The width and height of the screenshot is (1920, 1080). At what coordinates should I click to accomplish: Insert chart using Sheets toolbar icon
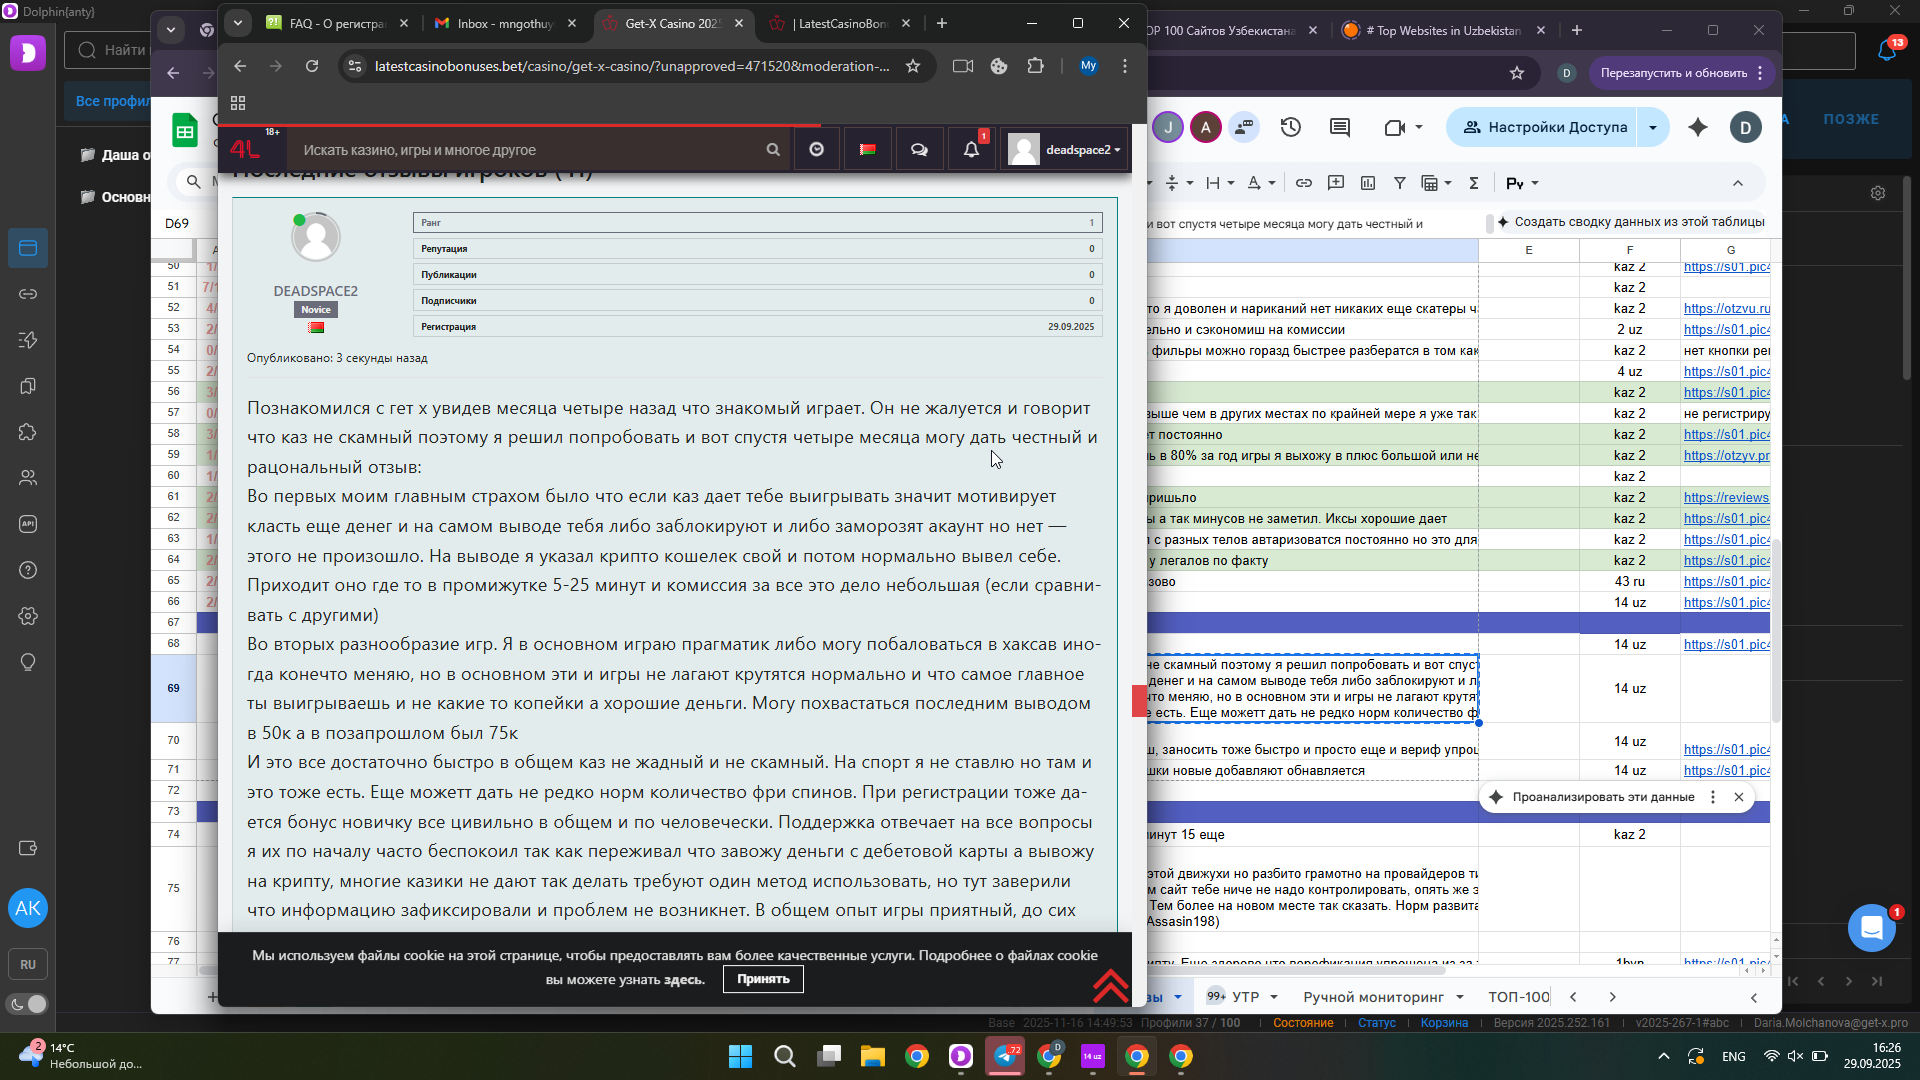tap(1368, 183)
